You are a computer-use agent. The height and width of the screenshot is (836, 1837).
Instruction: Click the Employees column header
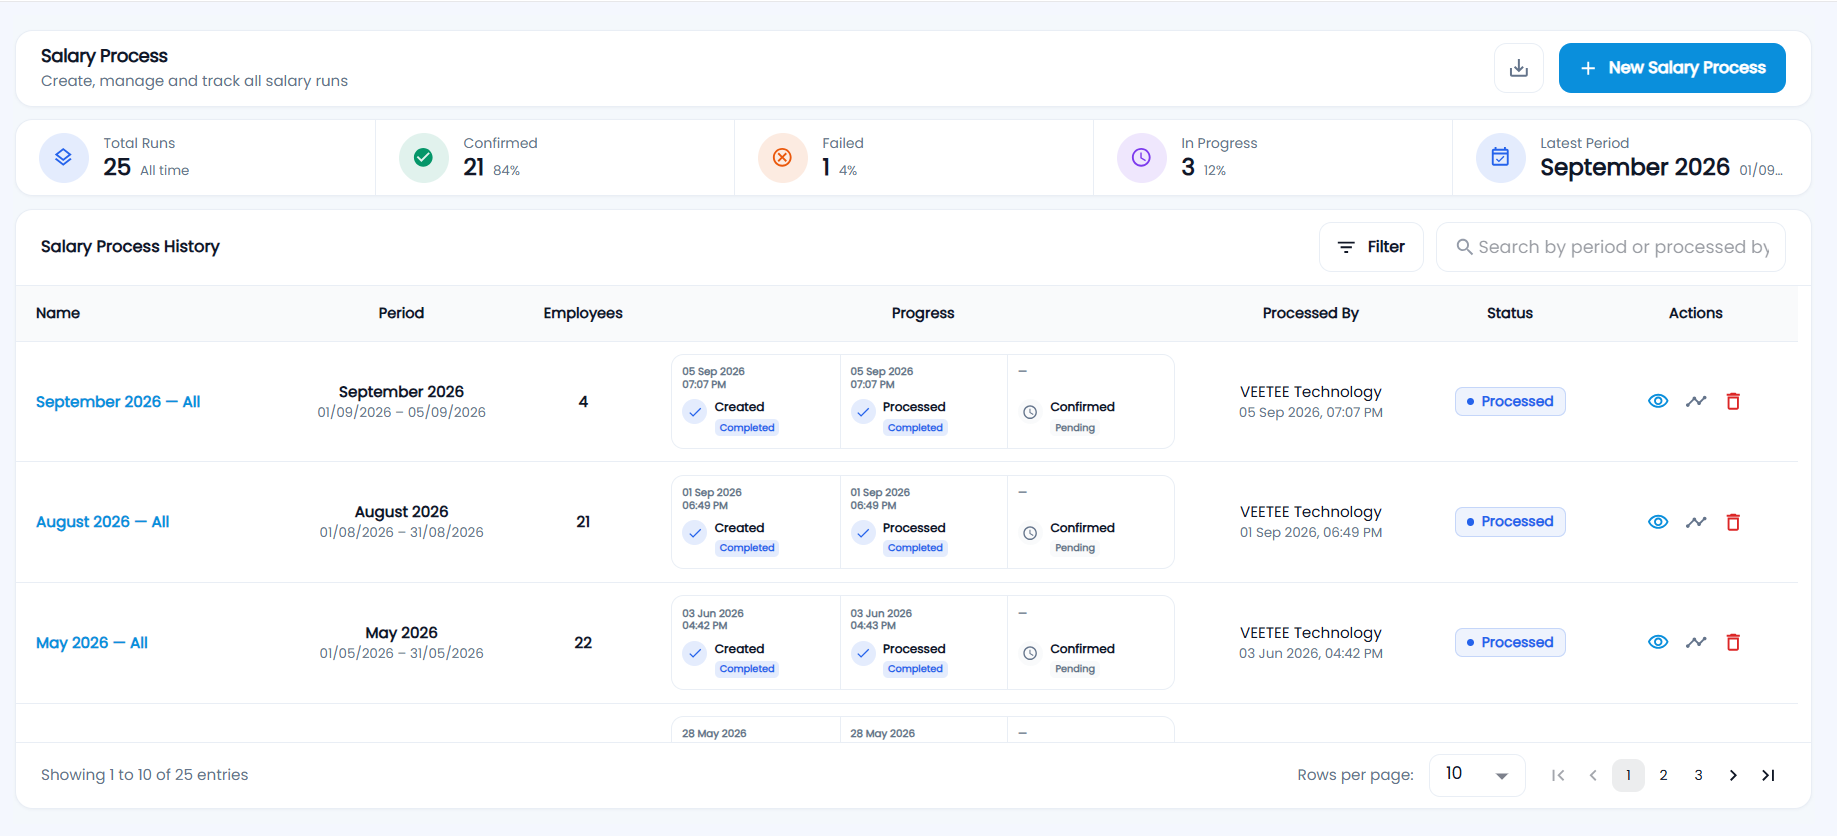click(x=583, y=313)
